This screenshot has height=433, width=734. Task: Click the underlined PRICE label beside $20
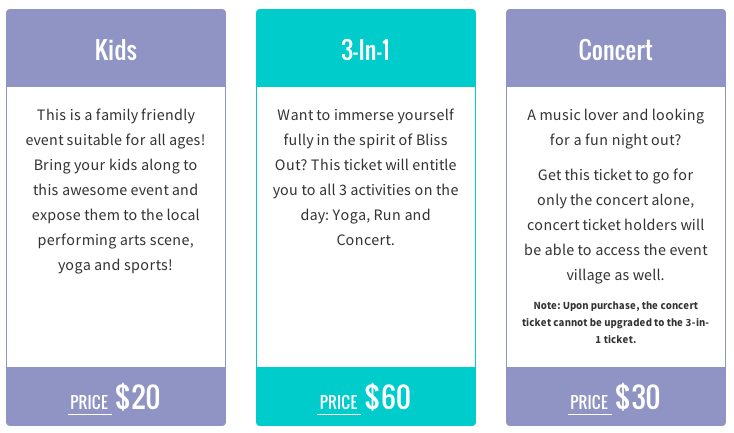tap(89, 402)
